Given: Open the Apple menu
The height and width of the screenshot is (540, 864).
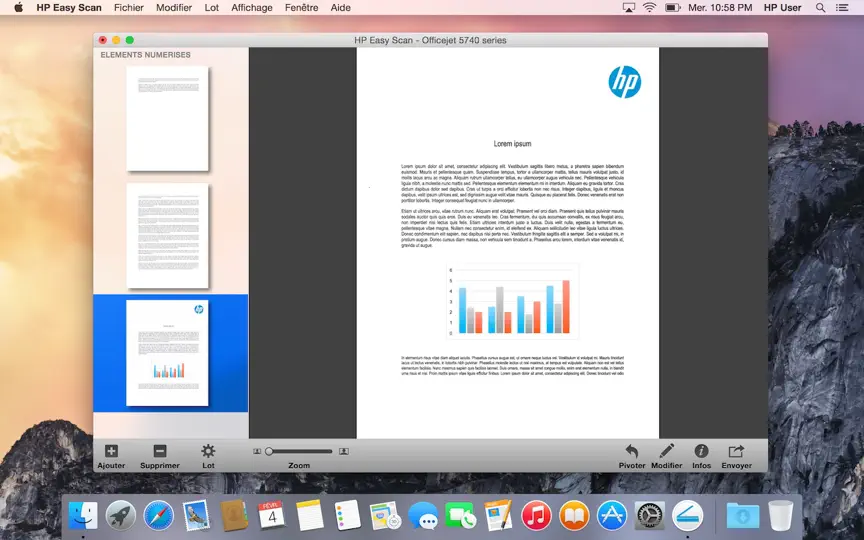Looking at the screenshot, I should pos(18,8).
